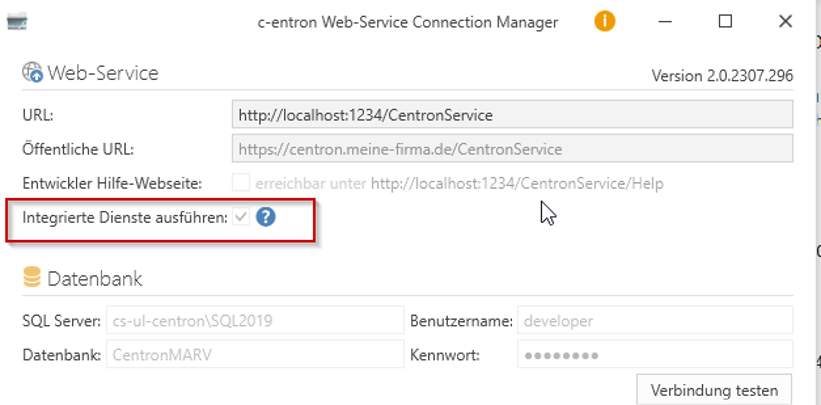This screenshot has width=821, height=405.
Task: Focus the Benutzername field
Action: tap(654, 321)
